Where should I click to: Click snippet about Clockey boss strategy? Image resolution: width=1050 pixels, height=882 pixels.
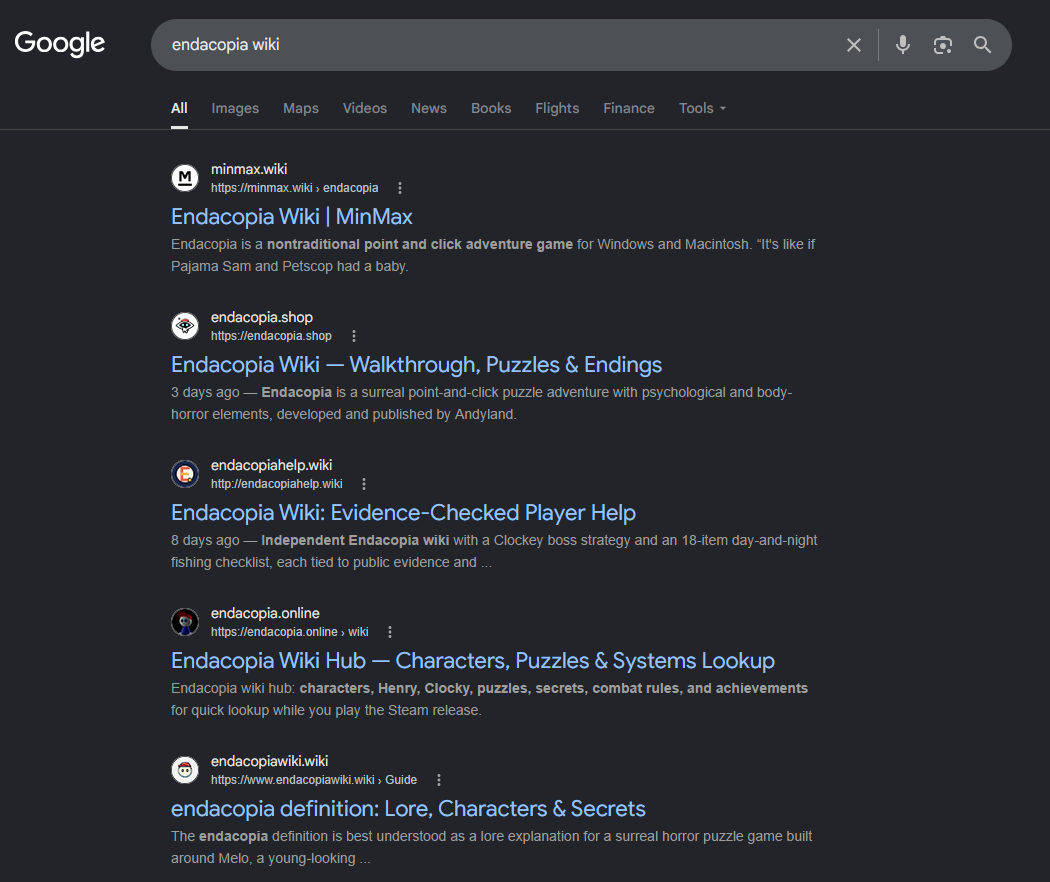click(494, 551)
